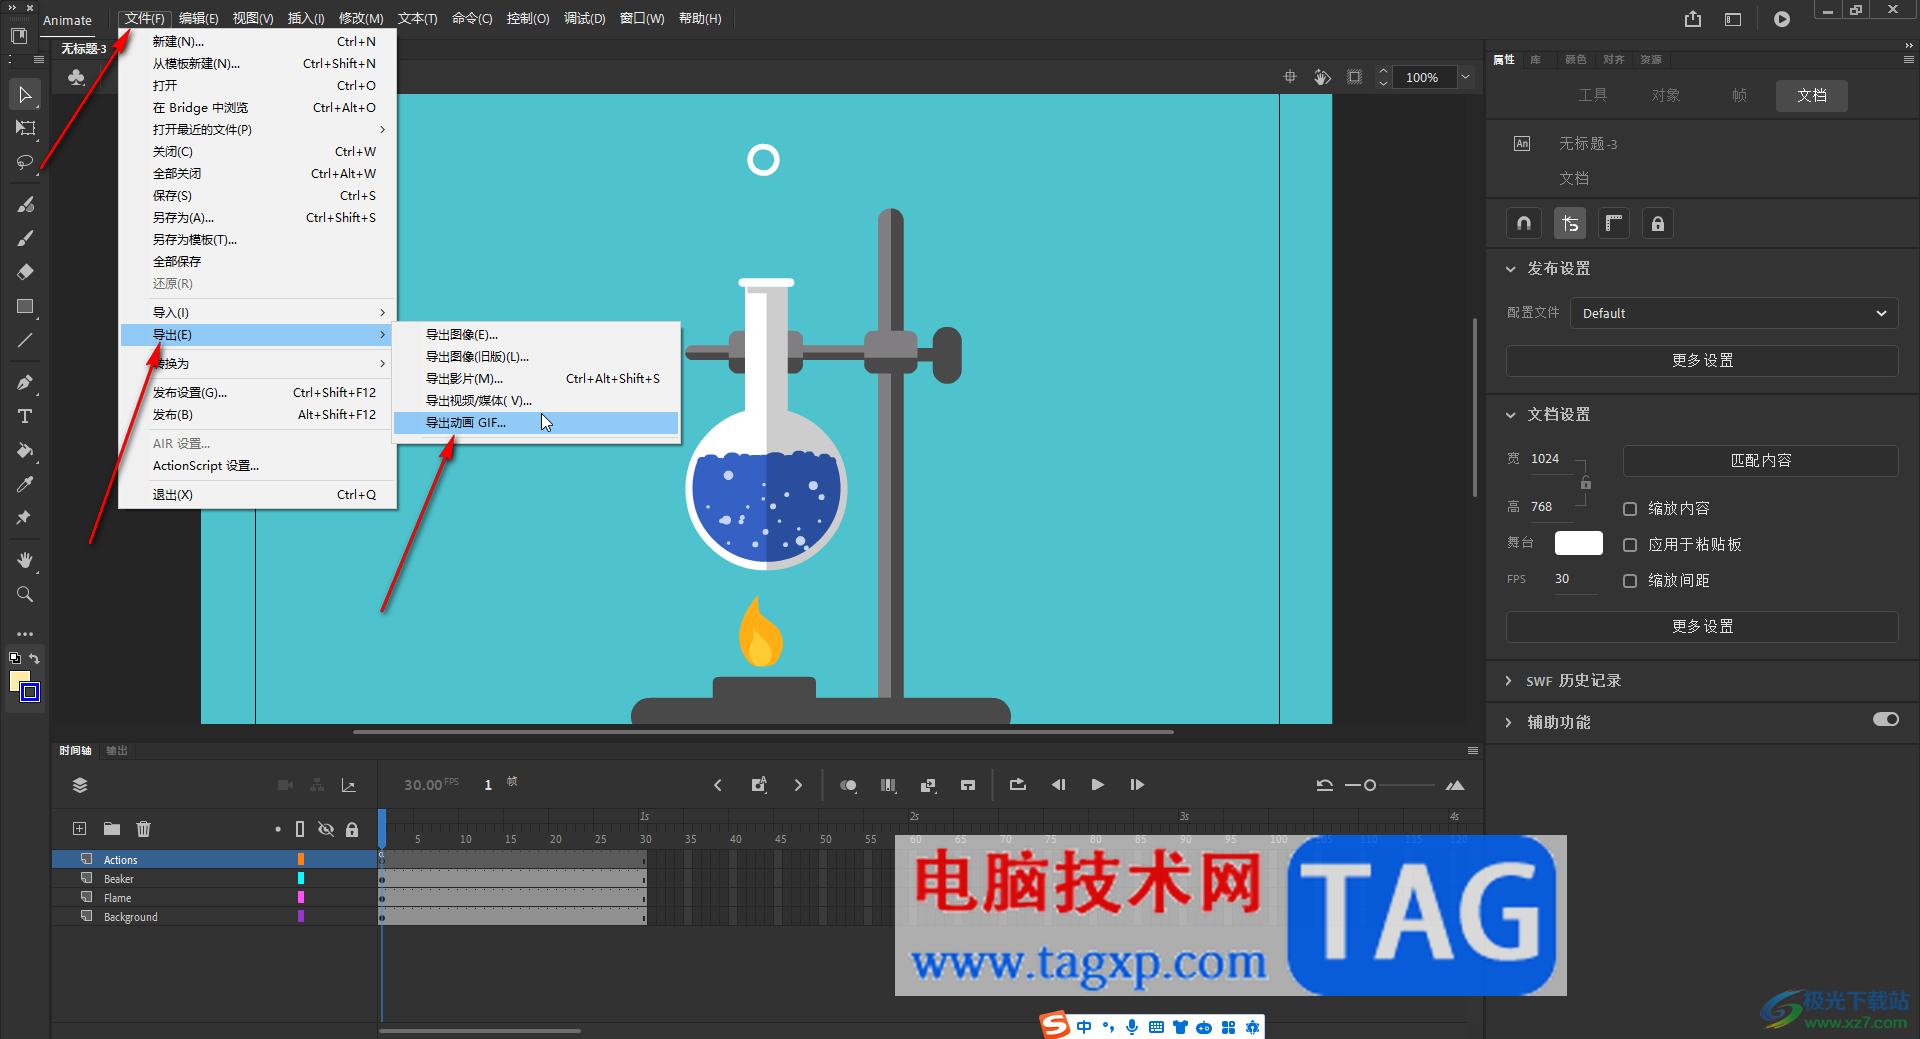Hide all layers with eye icon

(326, 829)
